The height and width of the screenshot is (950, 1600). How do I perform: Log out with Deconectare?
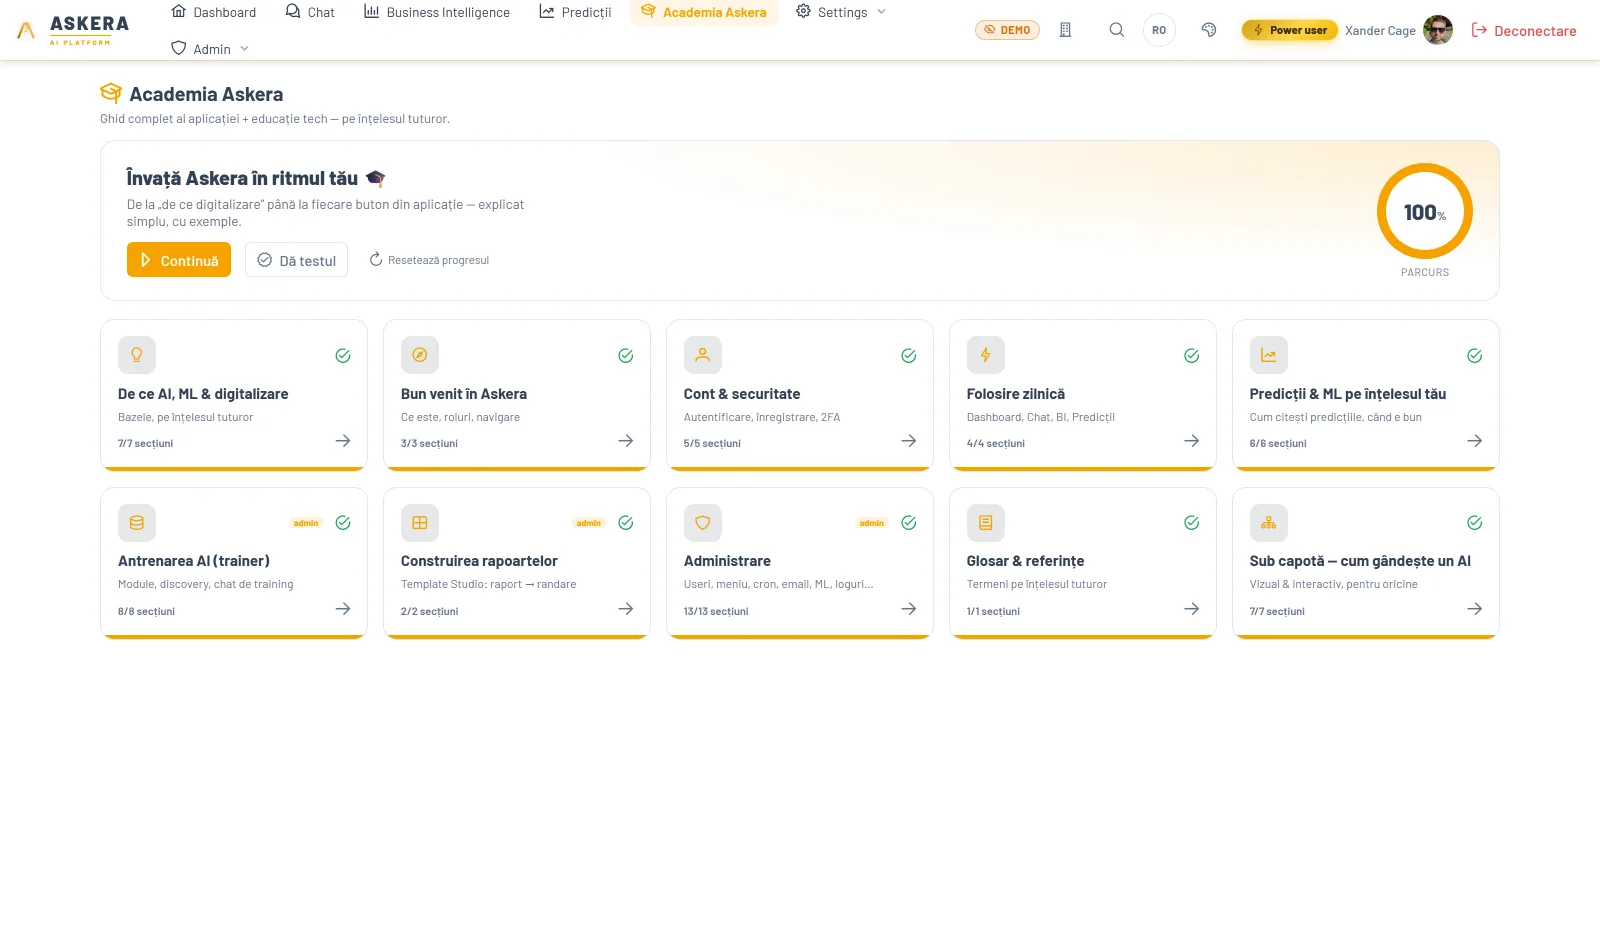(x=1524, y=31)
